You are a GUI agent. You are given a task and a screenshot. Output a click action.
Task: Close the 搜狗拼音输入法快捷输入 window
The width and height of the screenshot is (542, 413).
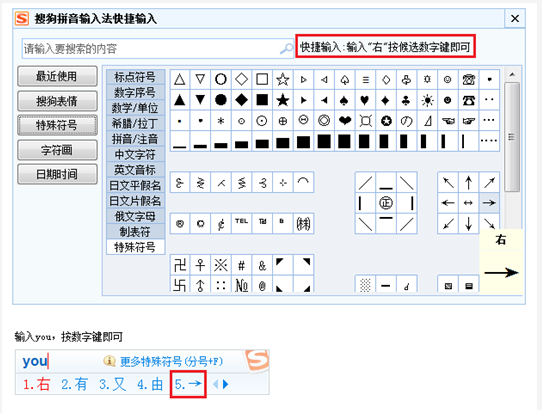(x=515, y=18)
